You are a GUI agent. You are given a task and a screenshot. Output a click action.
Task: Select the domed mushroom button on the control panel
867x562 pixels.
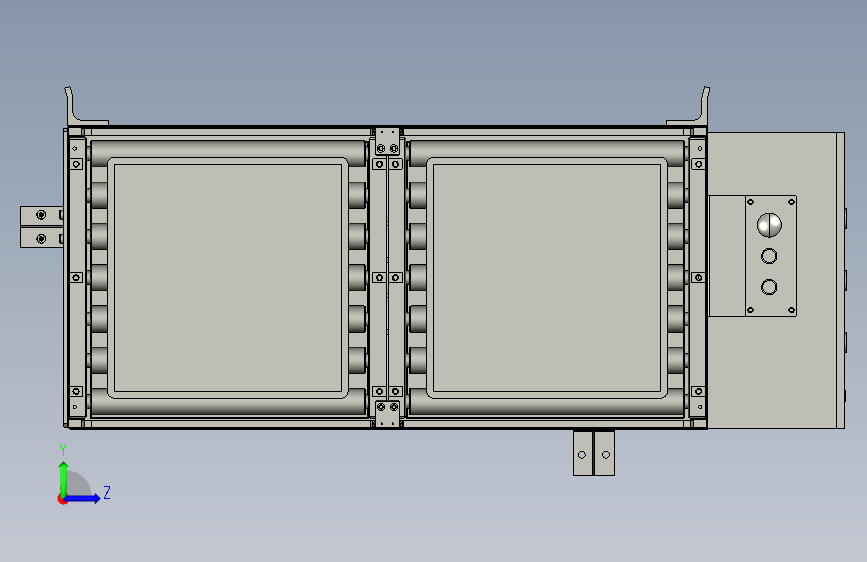769,225
